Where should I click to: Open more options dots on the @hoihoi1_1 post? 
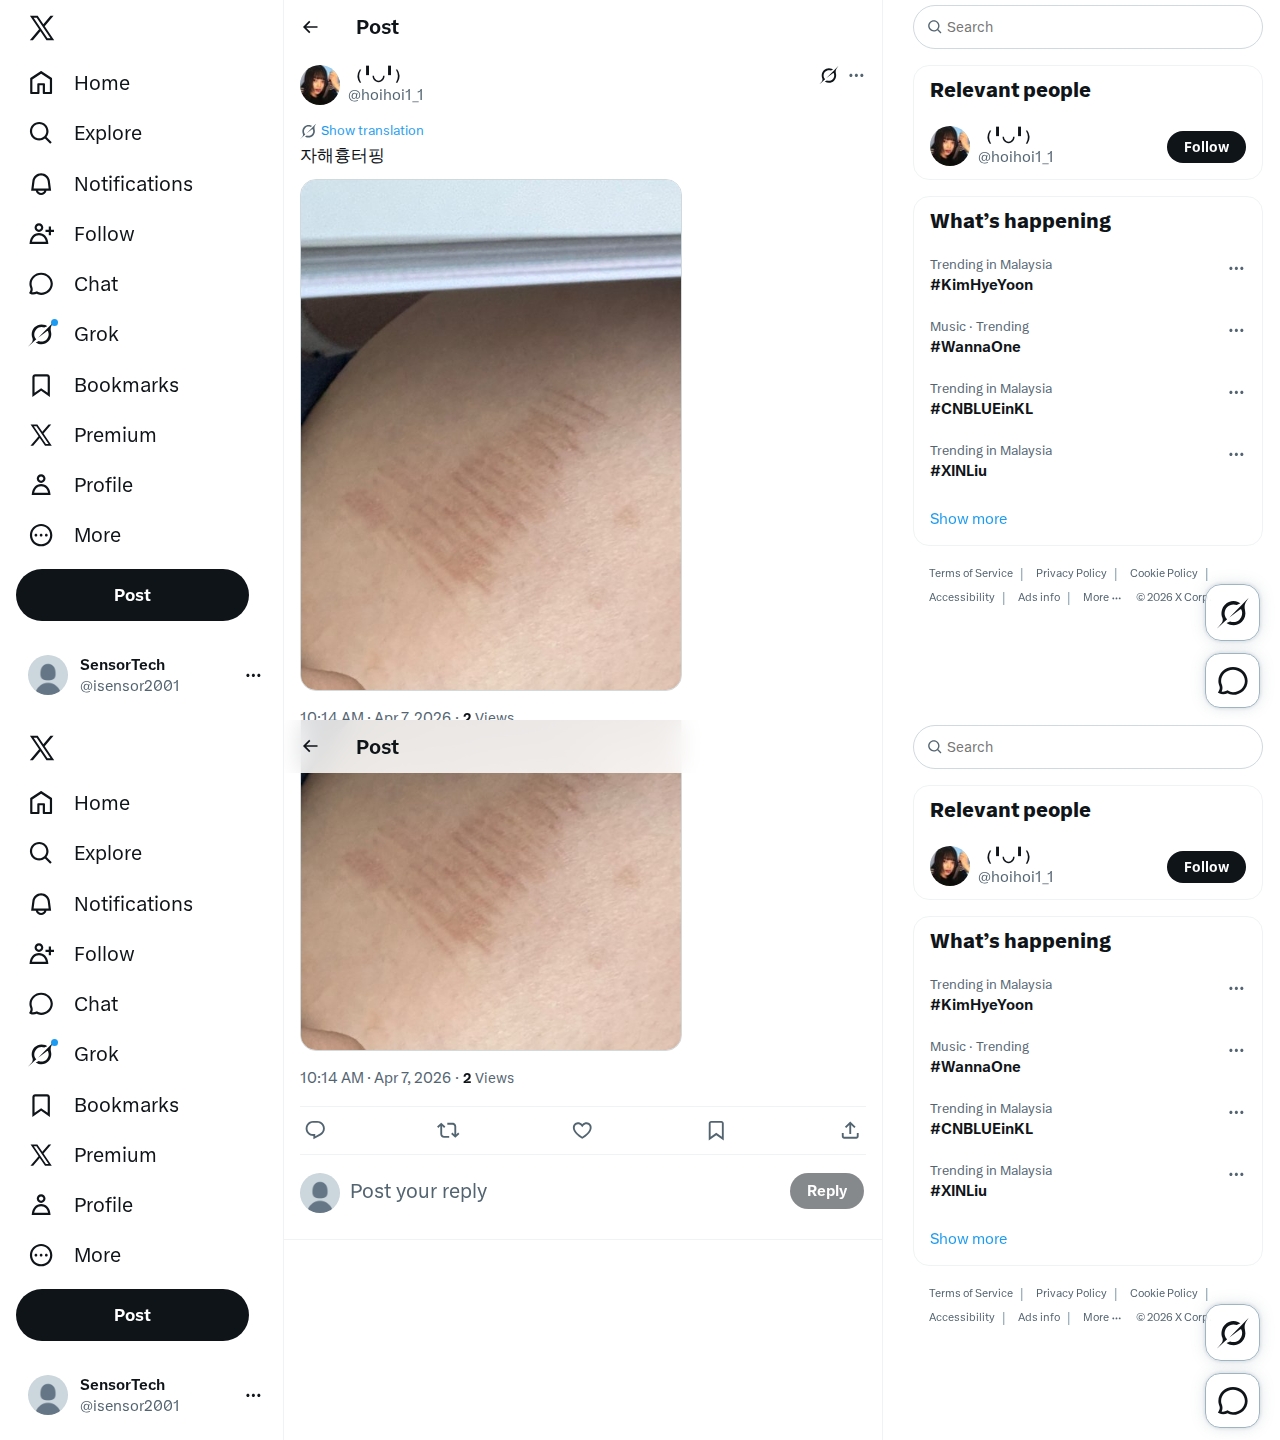[x=856, y=75]
